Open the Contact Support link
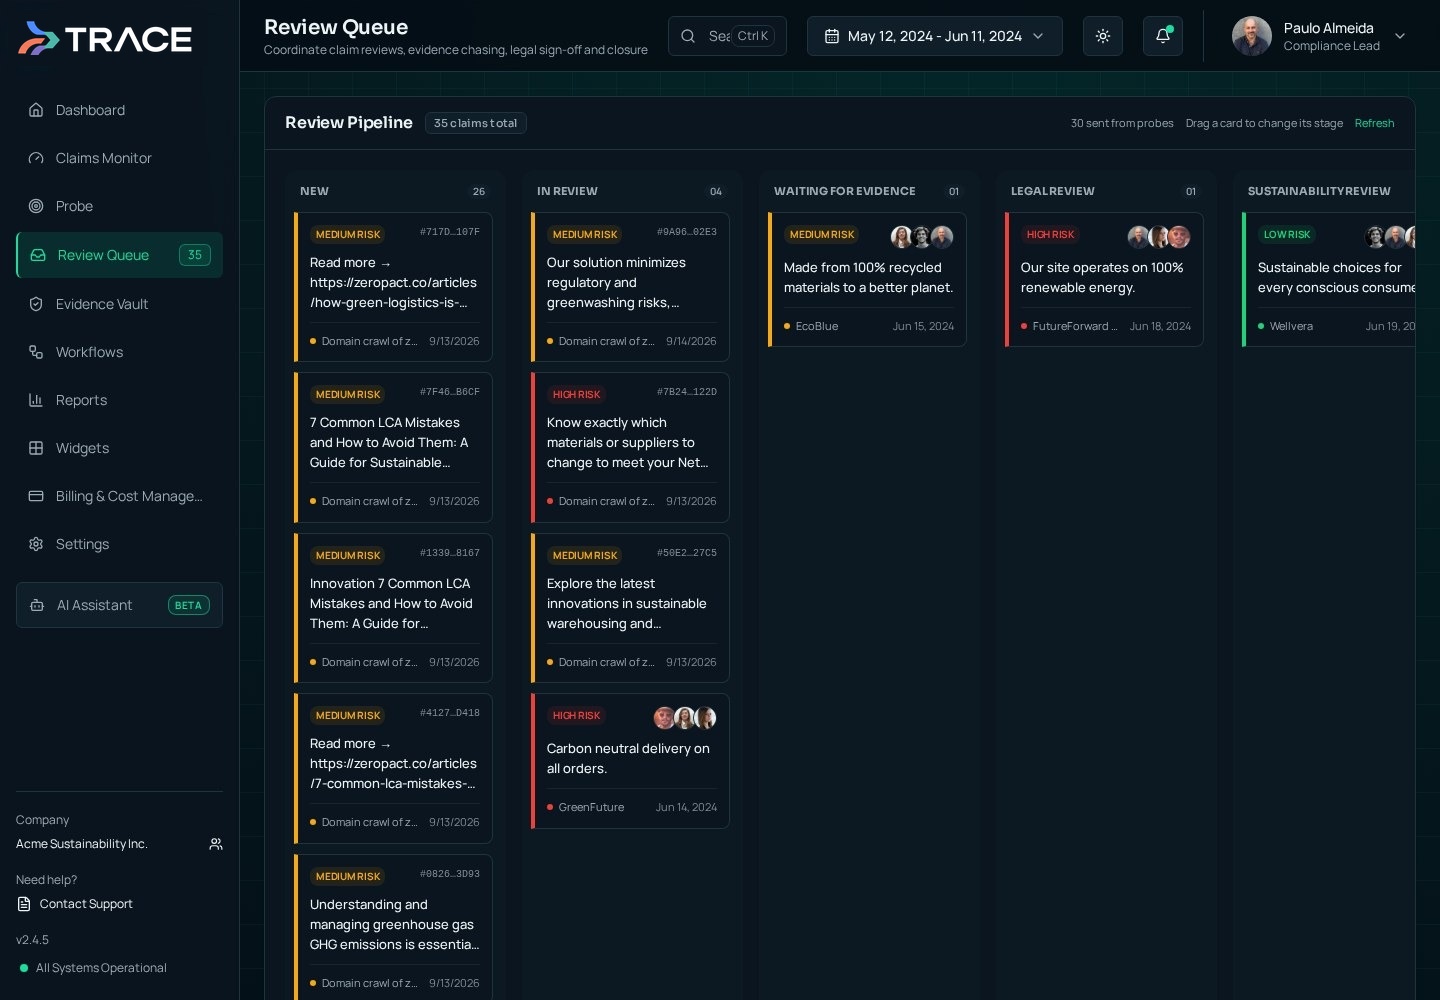 coord(86,904)
